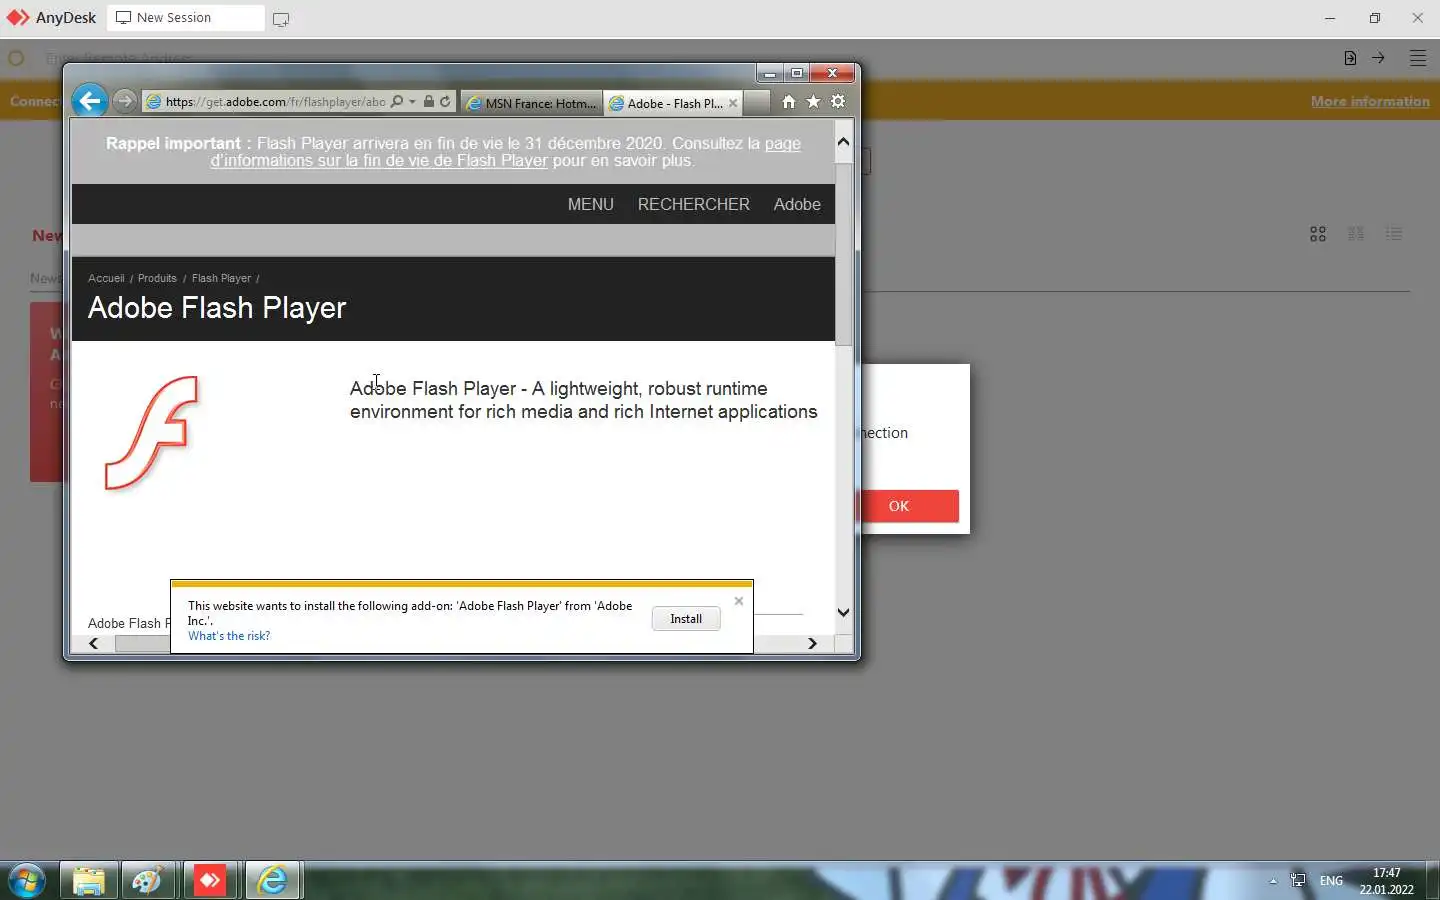
Task: Go to Accueil breadcrumb
Action: click(106, 278)
